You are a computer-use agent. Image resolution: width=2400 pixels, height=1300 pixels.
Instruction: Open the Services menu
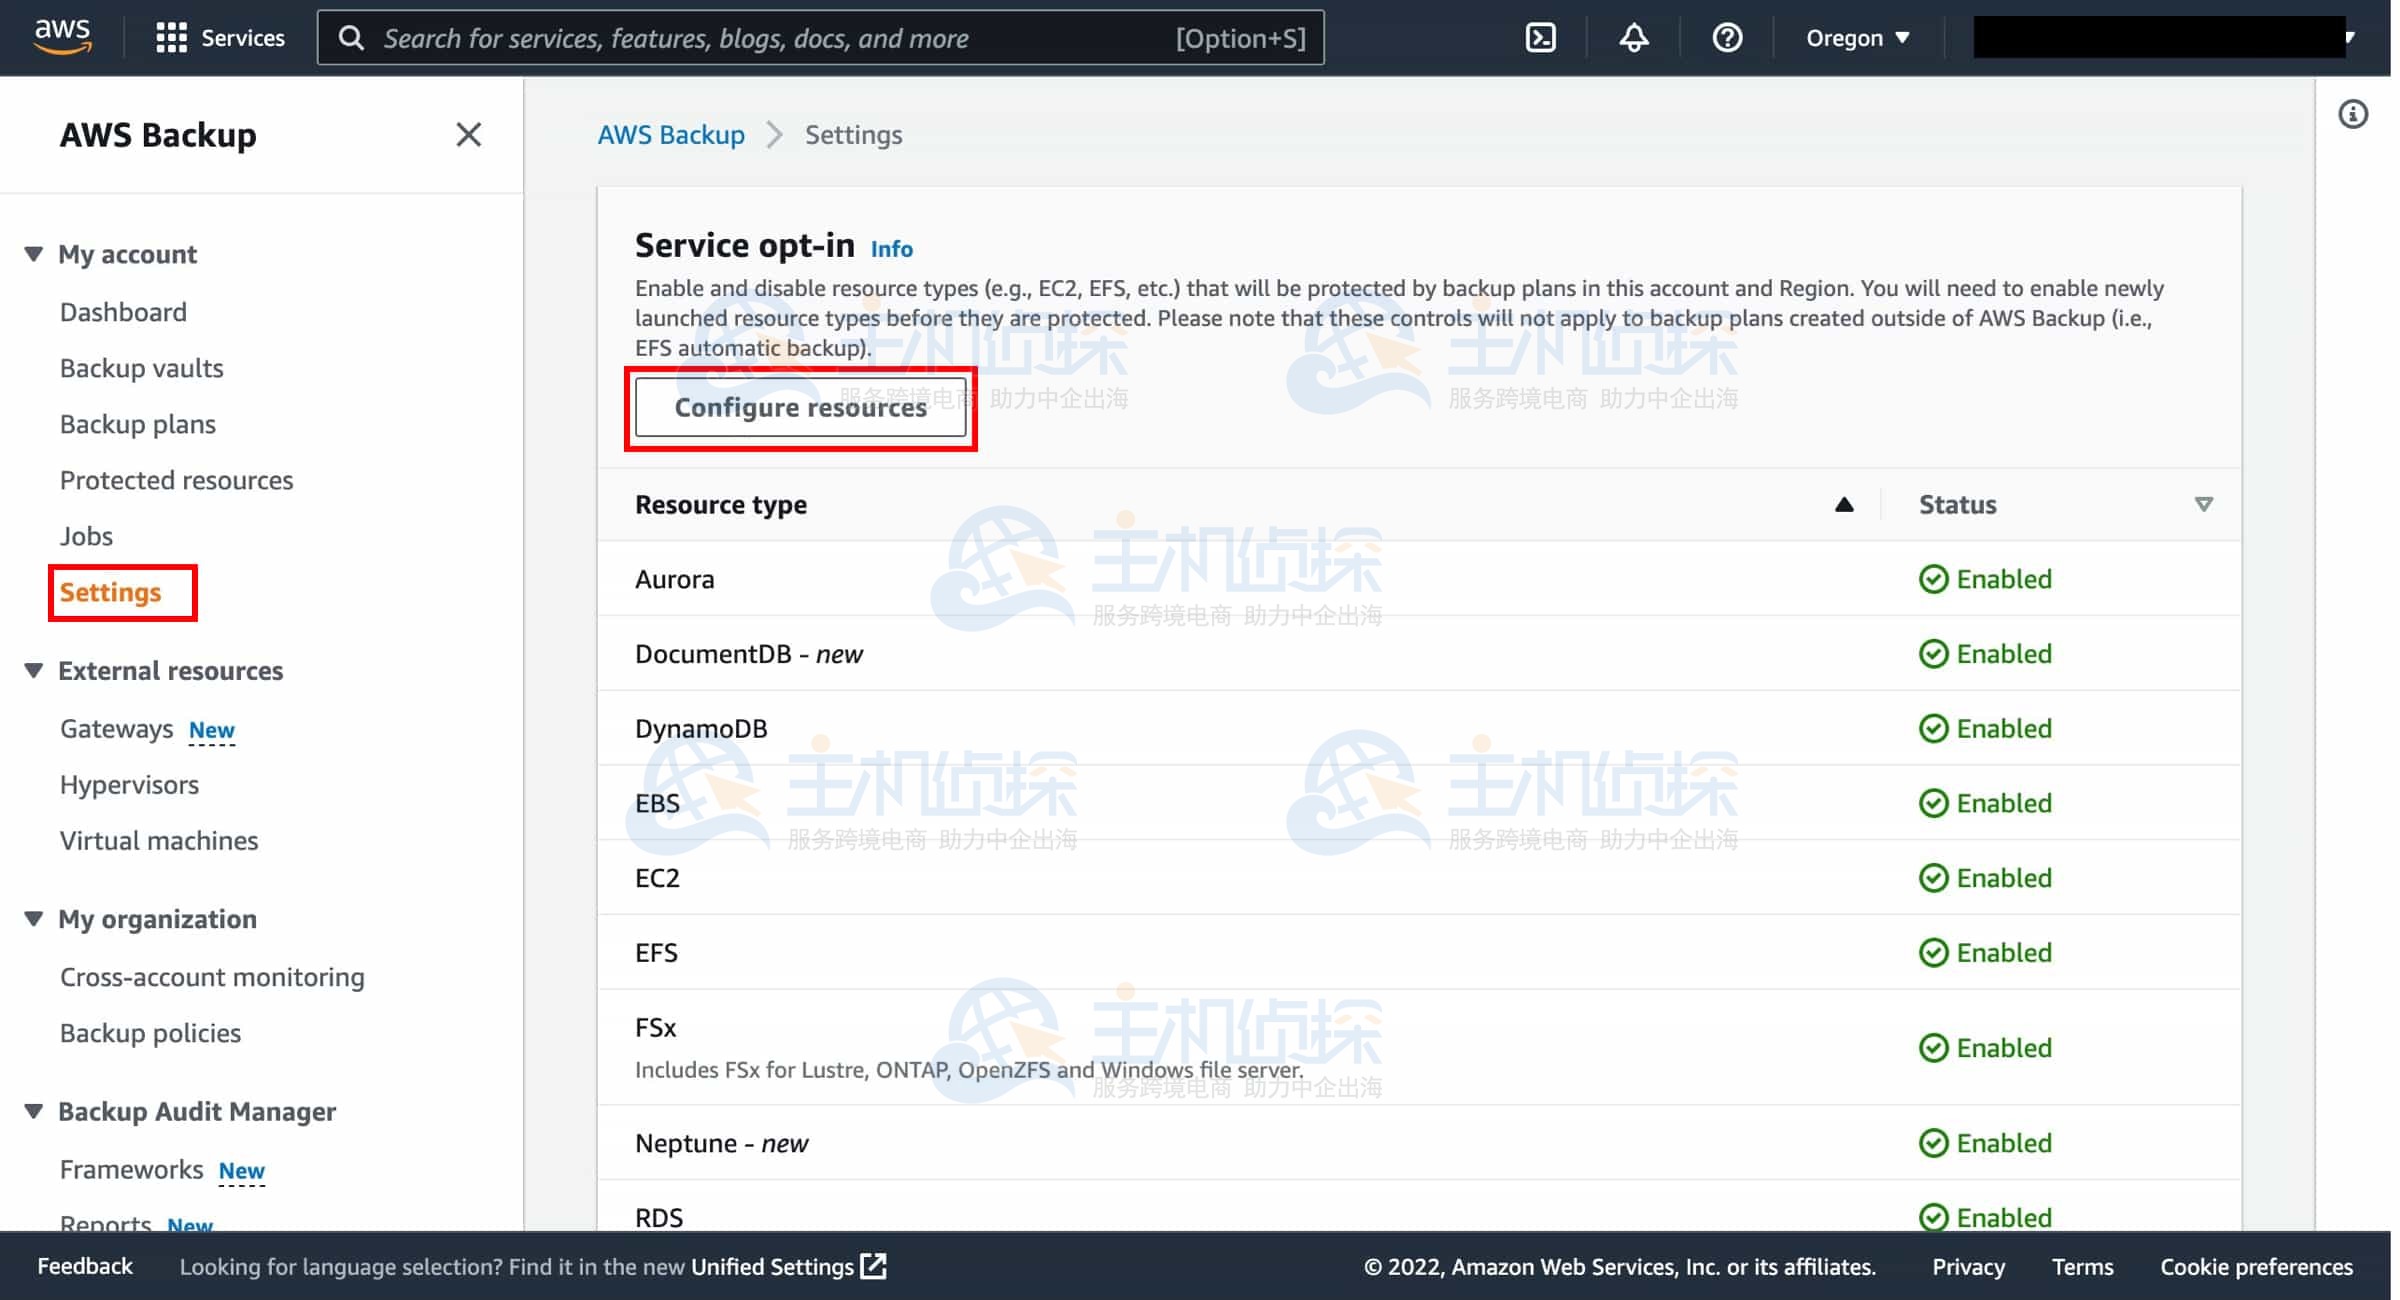point(219,37)
